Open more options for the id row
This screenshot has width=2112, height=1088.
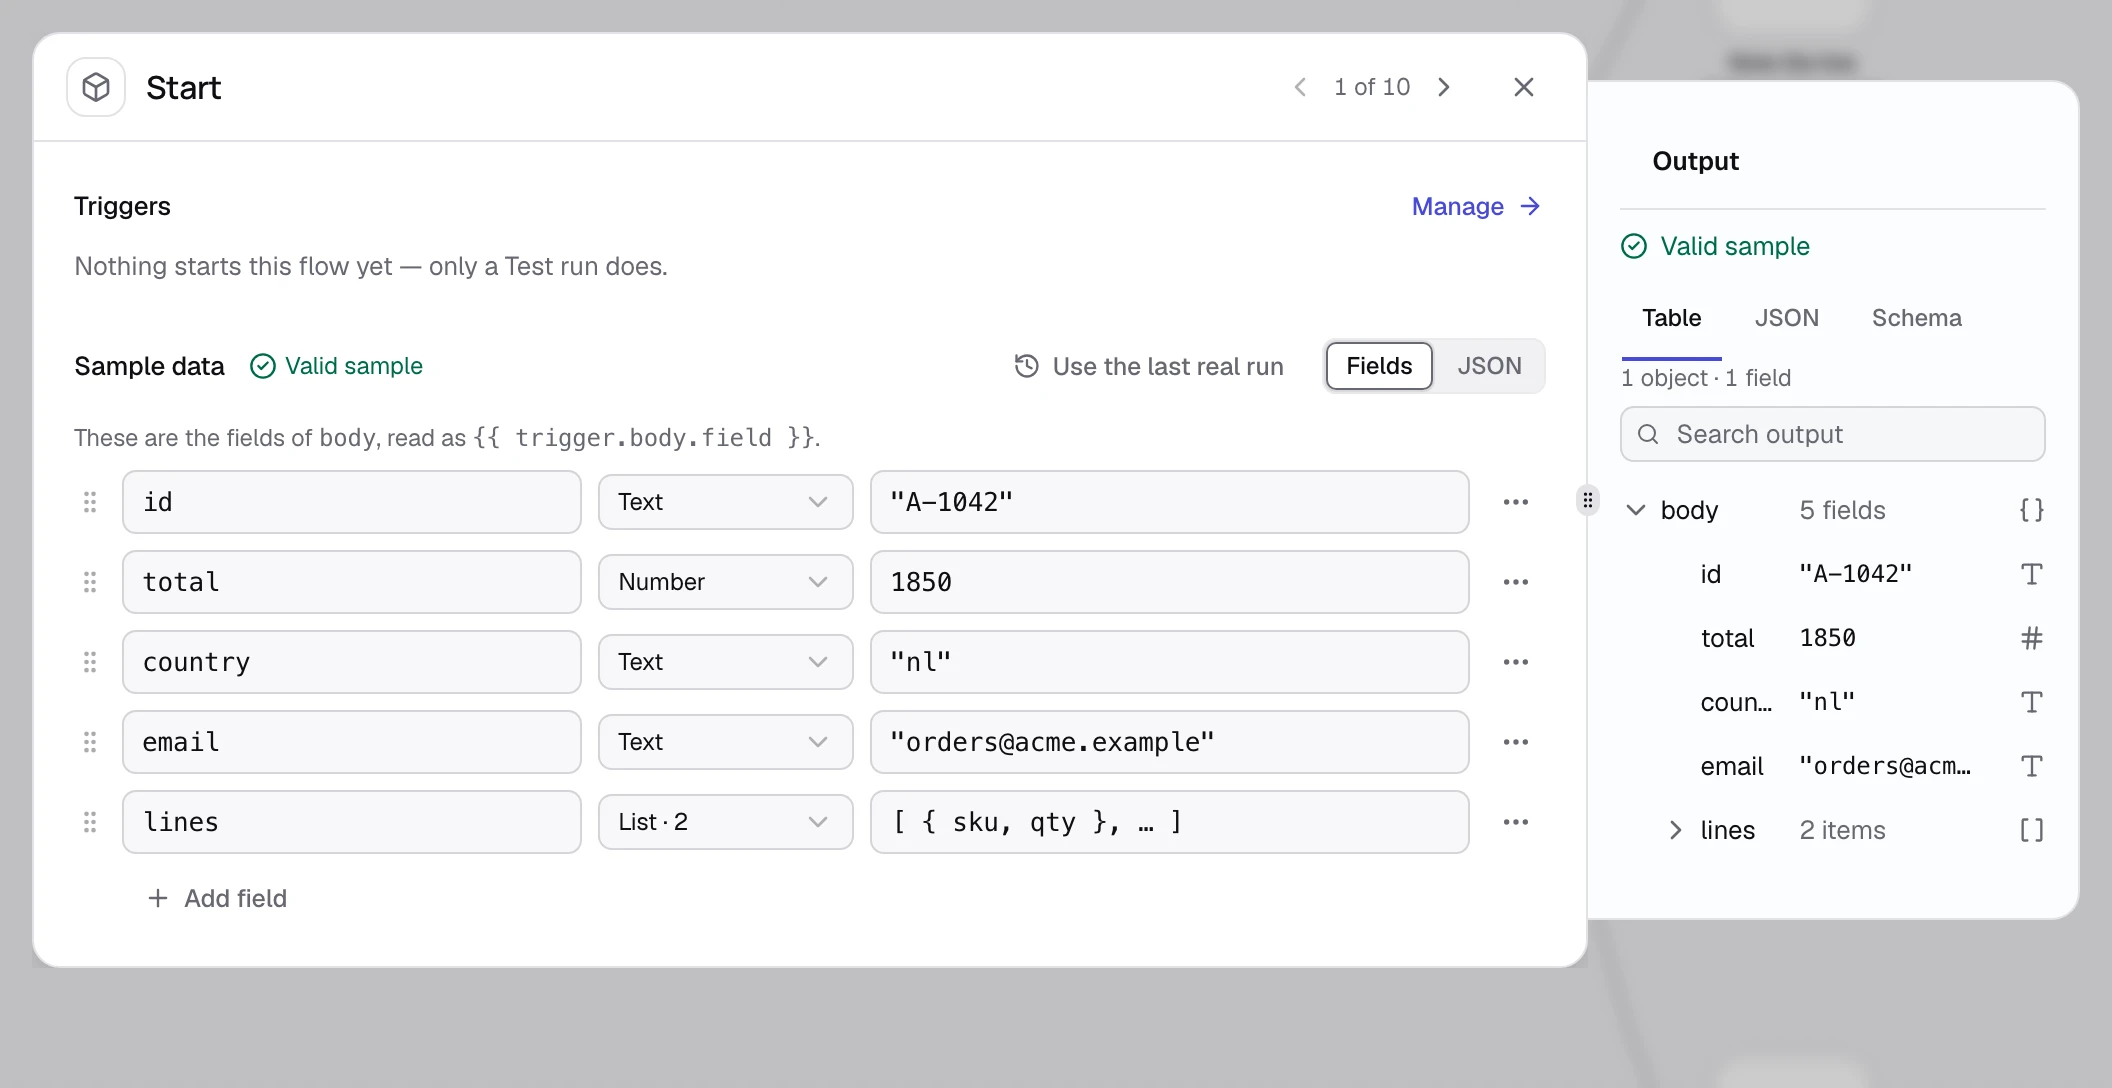1516,502
